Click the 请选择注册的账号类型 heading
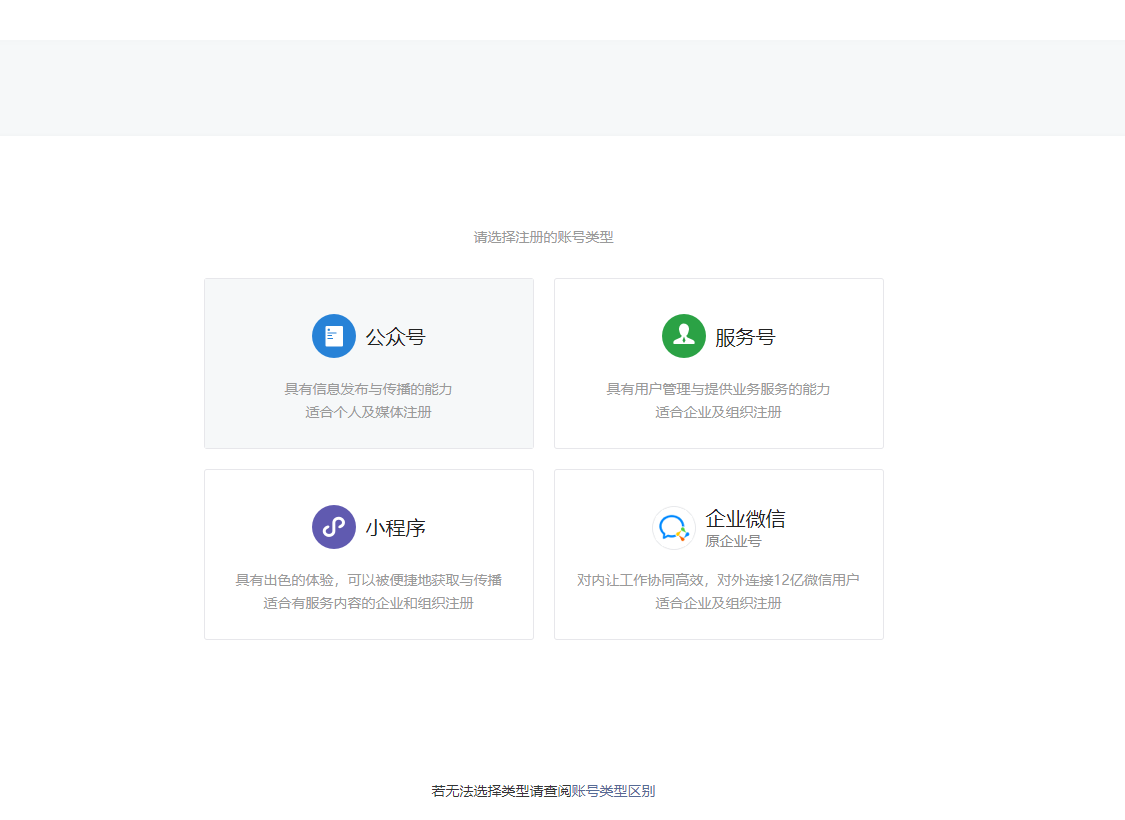Image resolution: width=1125 pixels, height=820 pixels. point(543,237)
